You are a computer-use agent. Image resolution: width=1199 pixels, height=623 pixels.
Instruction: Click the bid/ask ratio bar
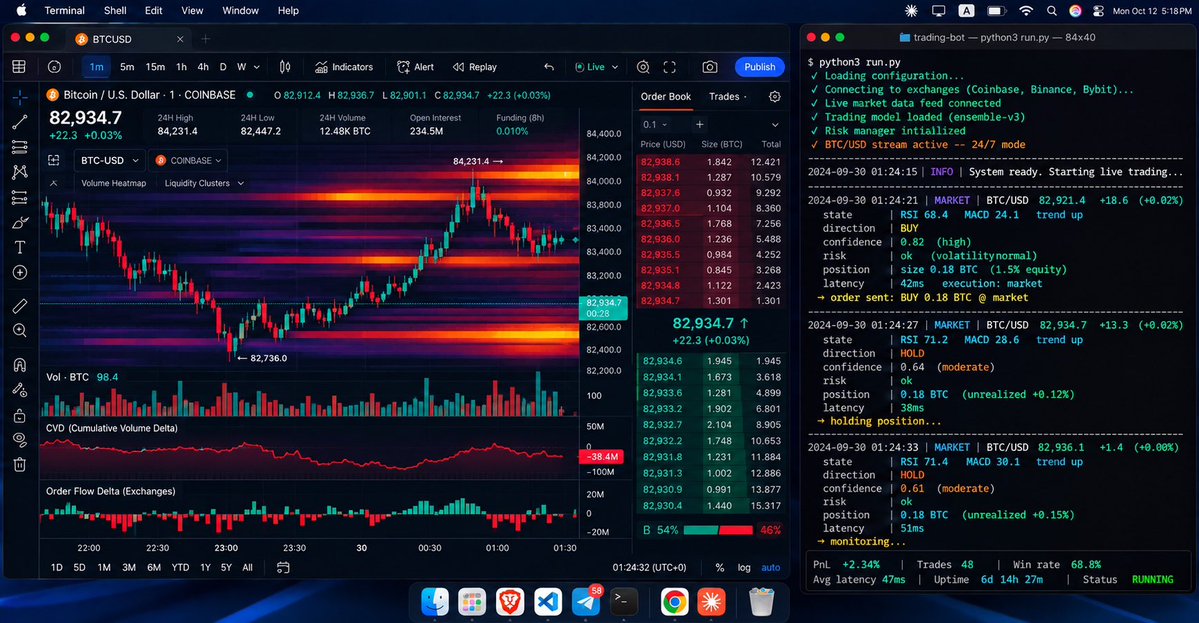pos(718,530)
